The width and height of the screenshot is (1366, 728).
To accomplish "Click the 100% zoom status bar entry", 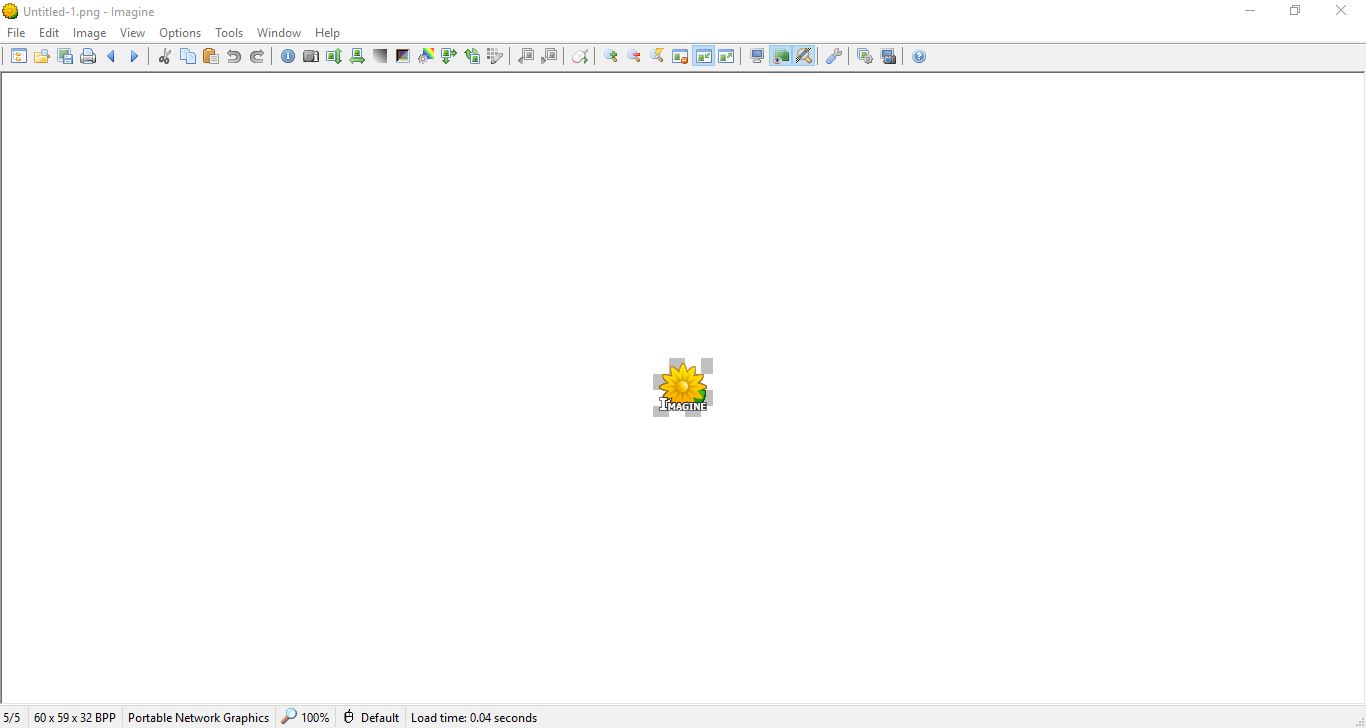I will click(306, 718).
